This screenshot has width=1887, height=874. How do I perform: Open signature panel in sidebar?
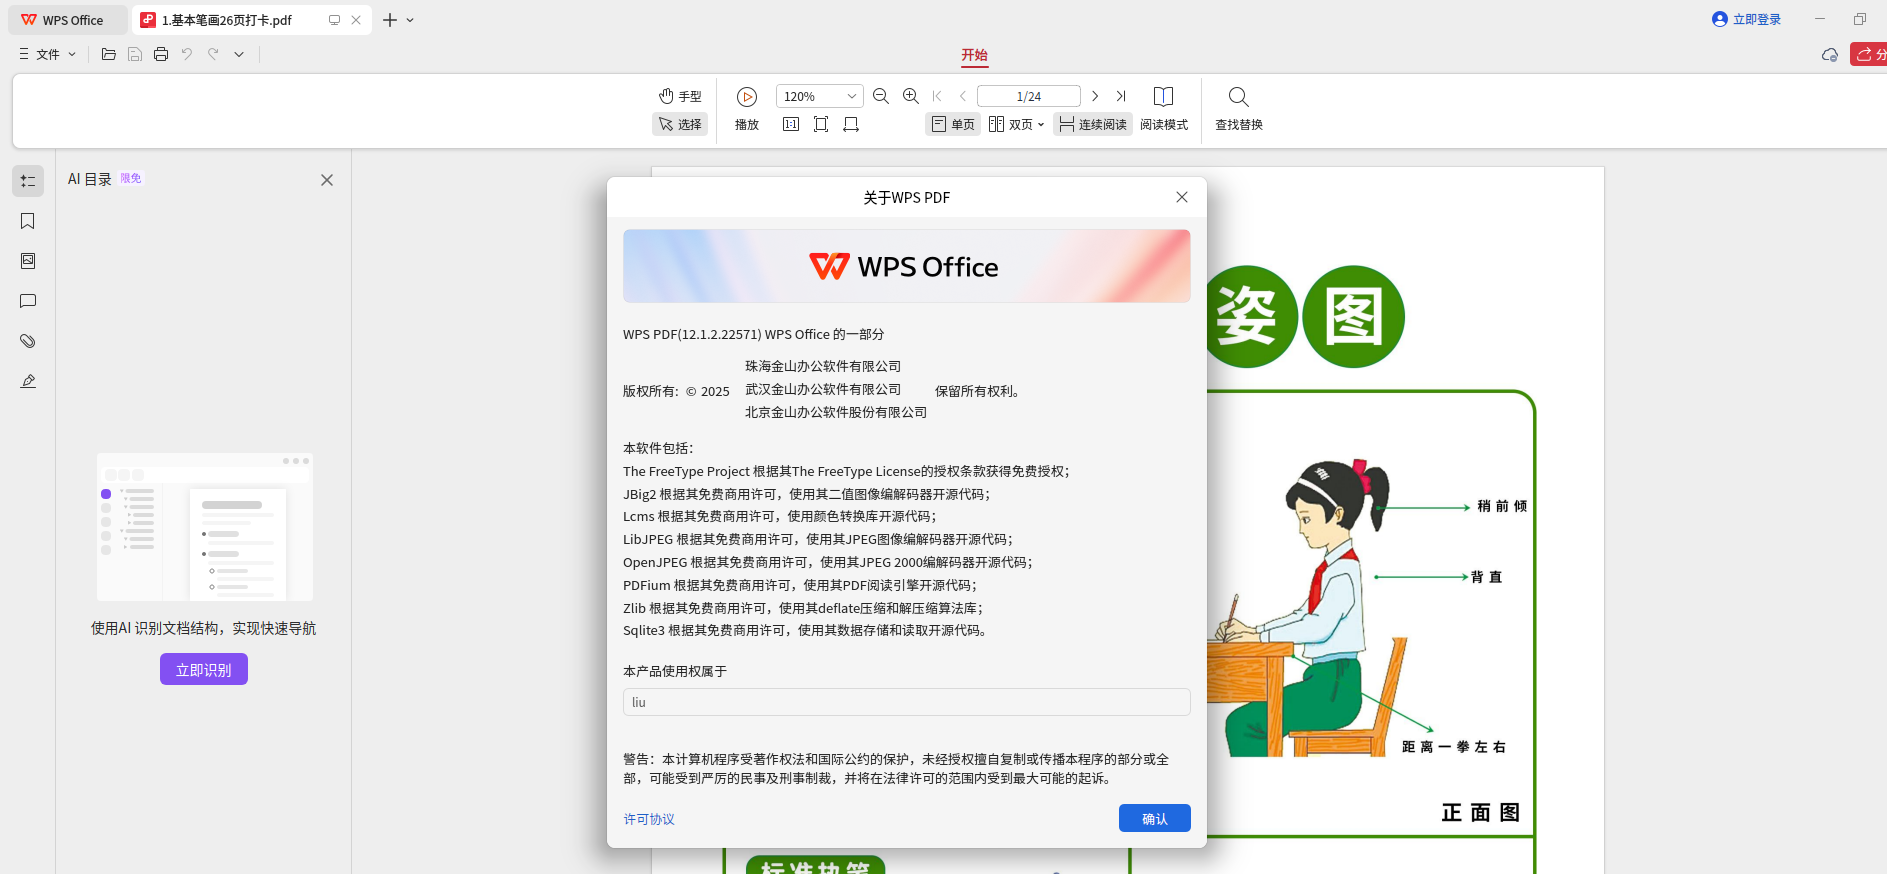coord(28,381)
